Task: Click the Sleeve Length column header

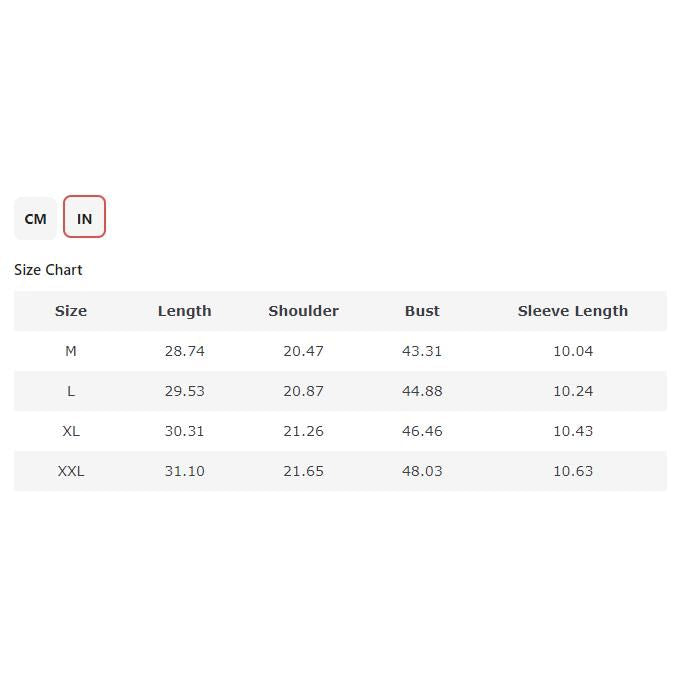Action: (573, 311)
